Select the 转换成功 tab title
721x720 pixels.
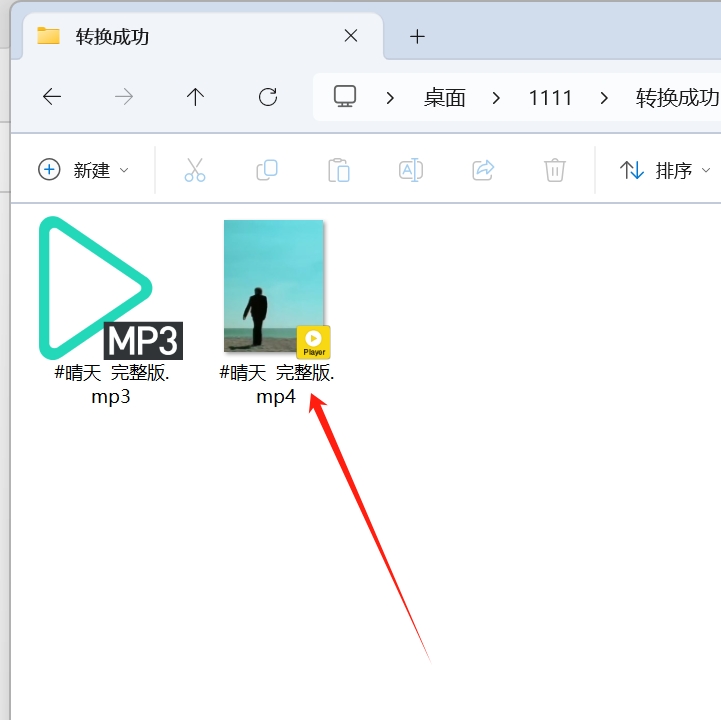(x=113, y=37)
